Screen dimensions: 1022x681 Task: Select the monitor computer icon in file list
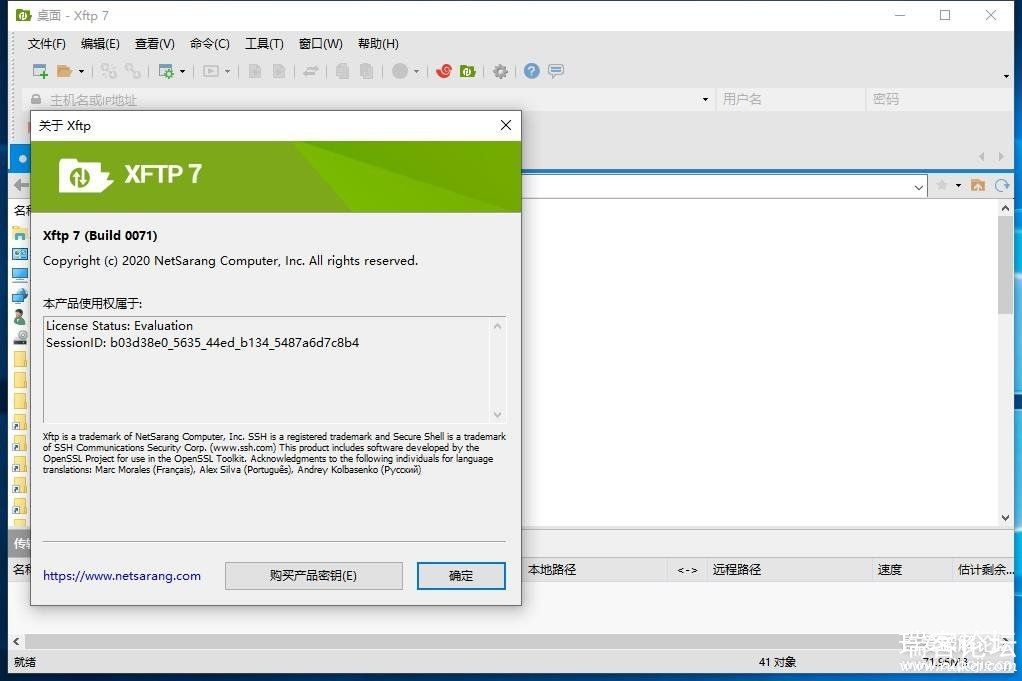click(20, 274)
